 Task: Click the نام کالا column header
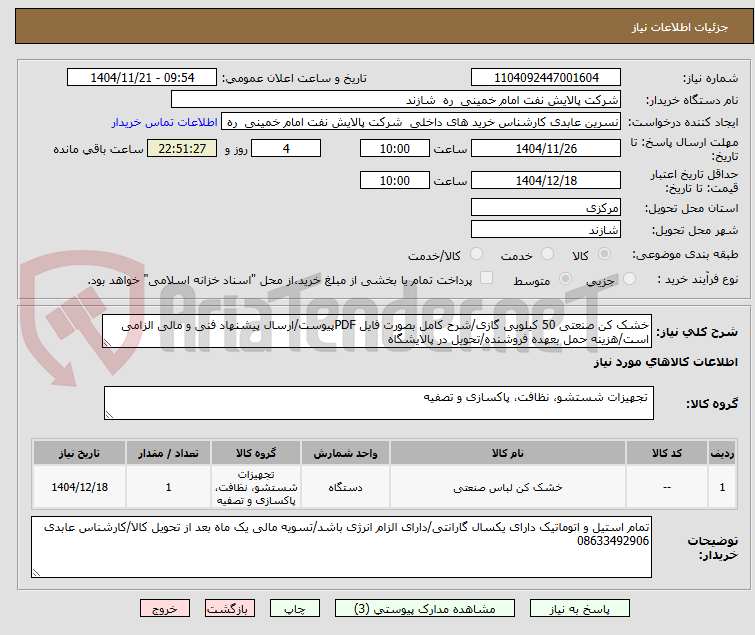[508, 453]
